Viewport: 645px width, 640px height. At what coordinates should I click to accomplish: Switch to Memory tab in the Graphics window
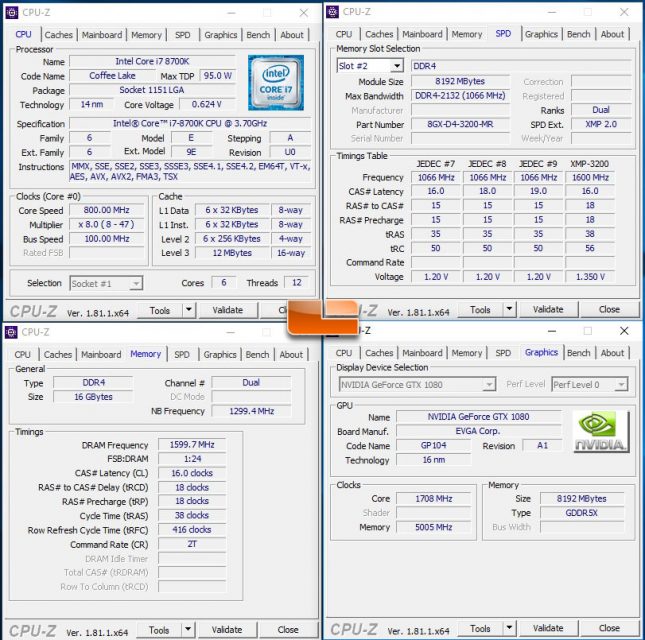(x=466, y=353)
